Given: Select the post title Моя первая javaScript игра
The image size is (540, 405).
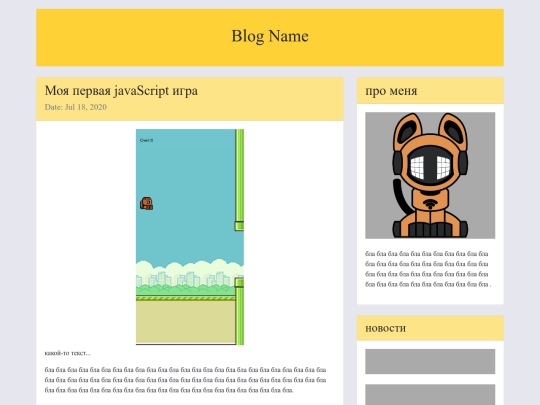Looking at the screenshot, I should tap(121, 91).
